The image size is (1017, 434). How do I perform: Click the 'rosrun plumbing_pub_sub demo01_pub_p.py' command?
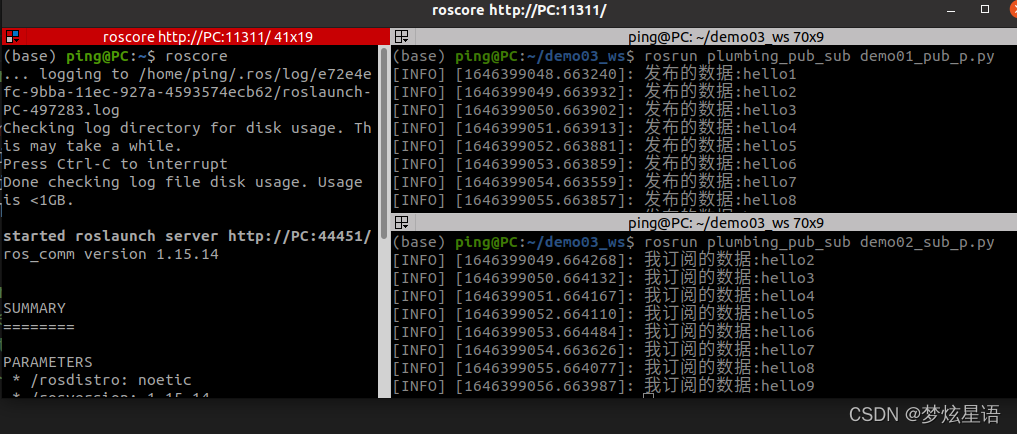point(819,56)
